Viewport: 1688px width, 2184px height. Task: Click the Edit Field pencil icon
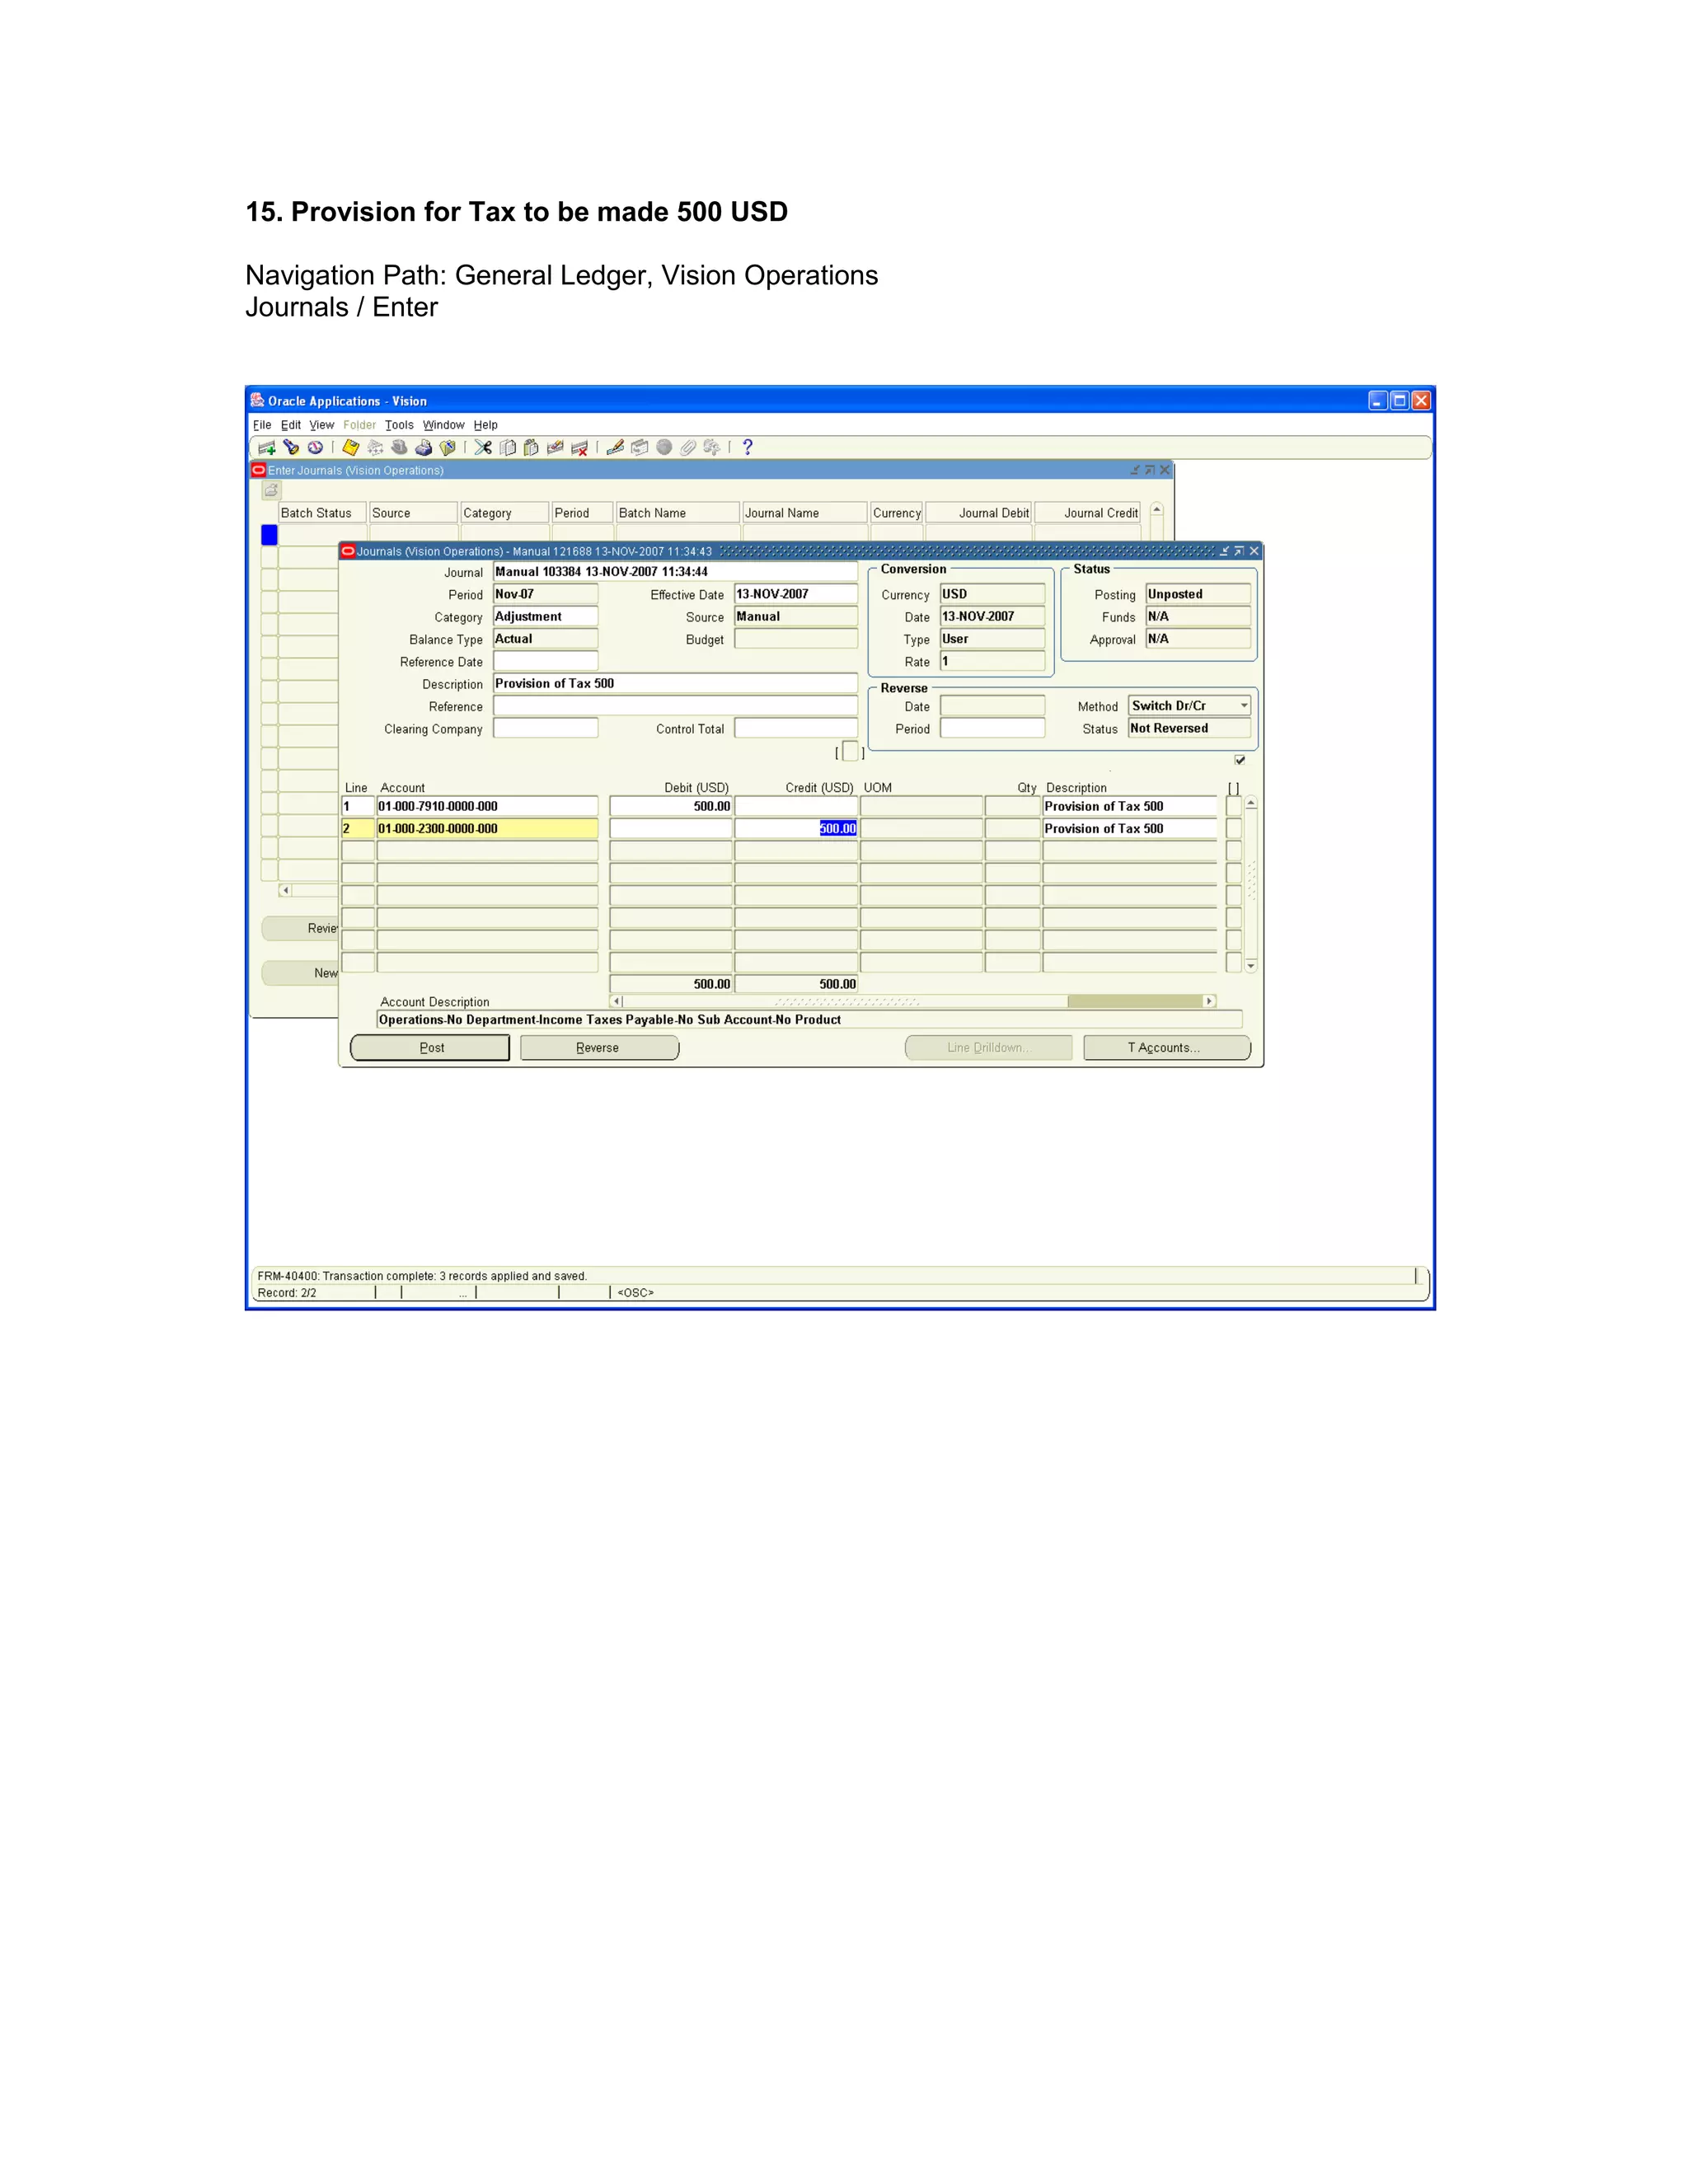615,448
